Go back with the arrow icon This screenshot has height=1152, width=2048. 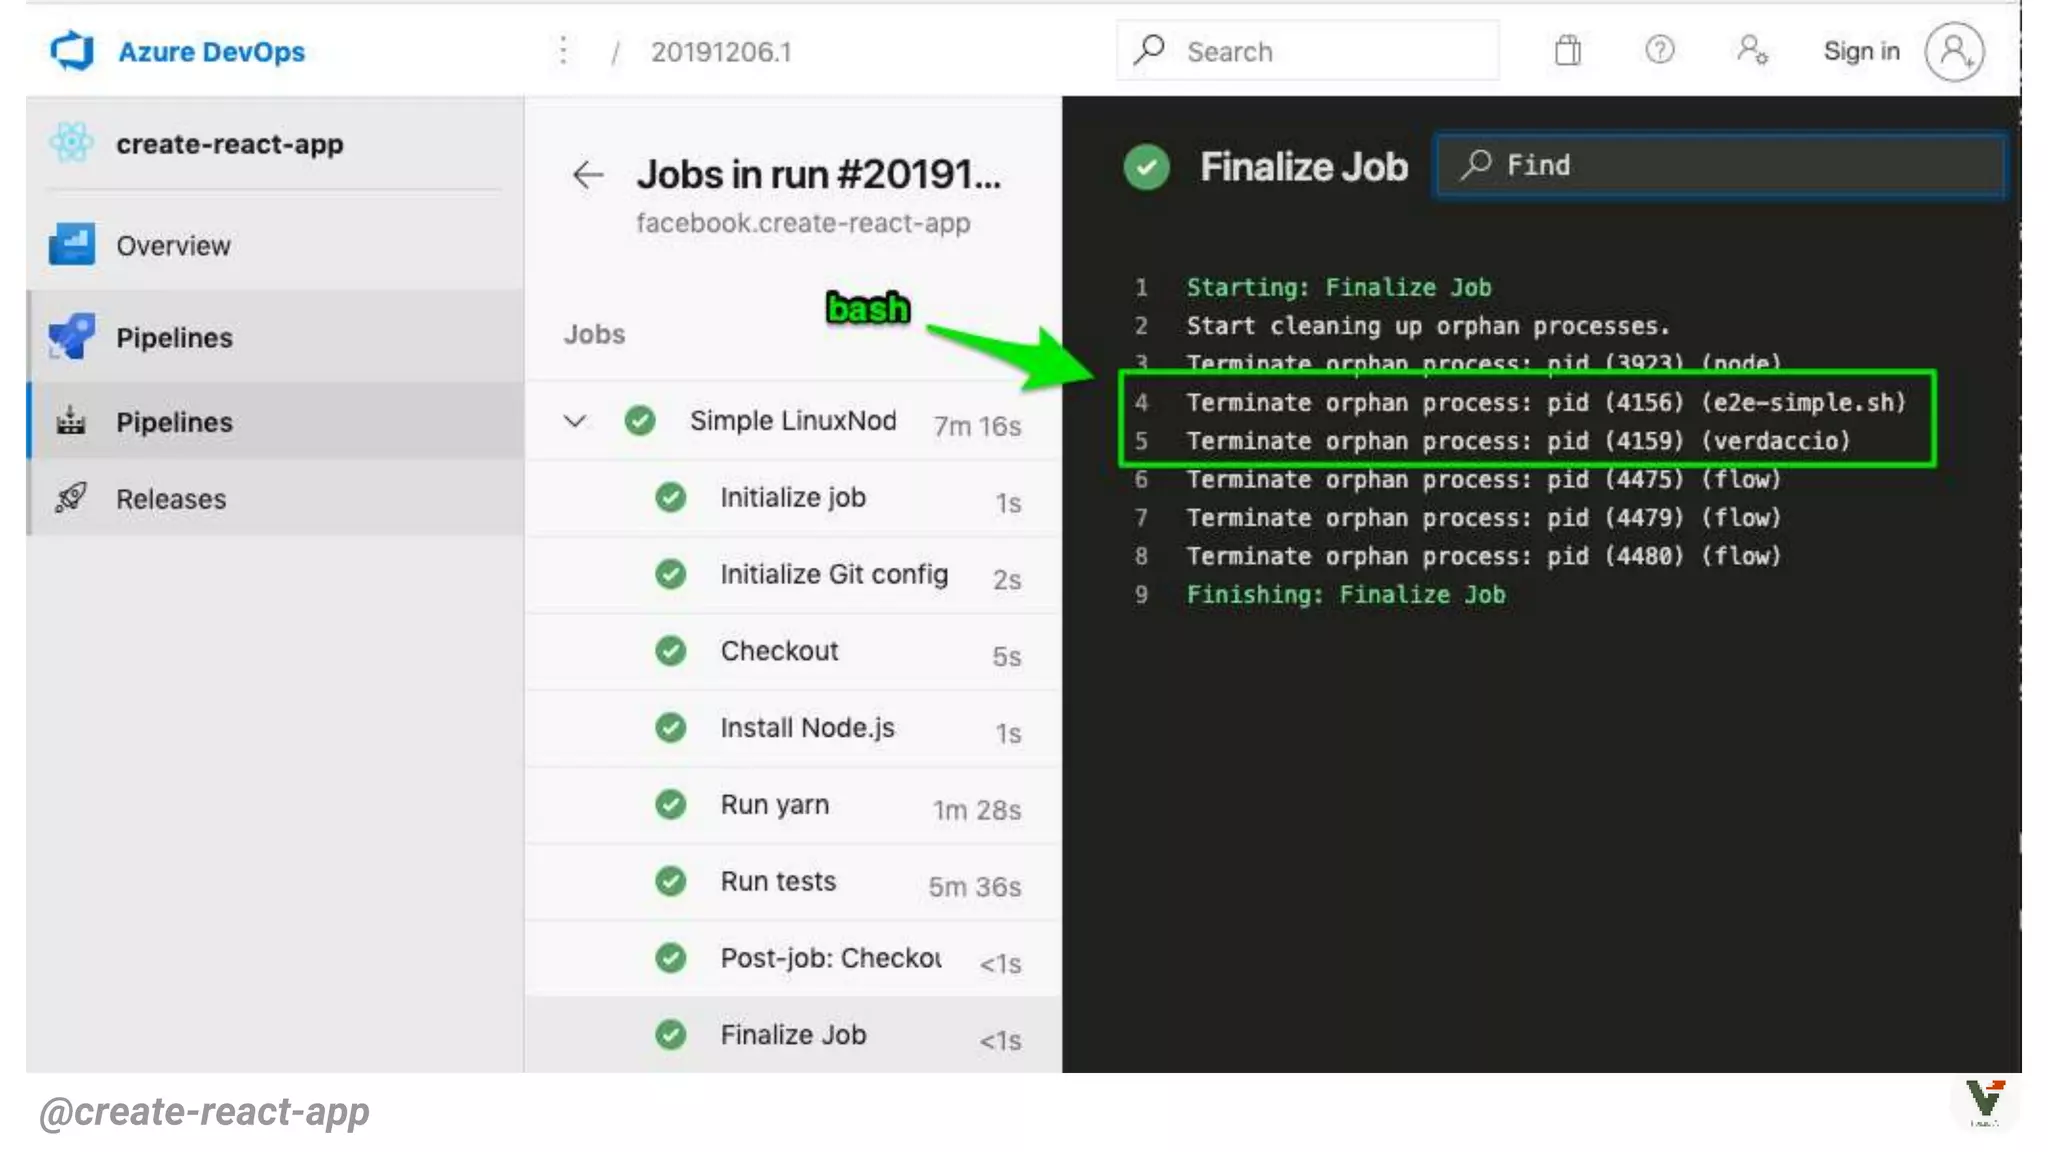(588, 175)
